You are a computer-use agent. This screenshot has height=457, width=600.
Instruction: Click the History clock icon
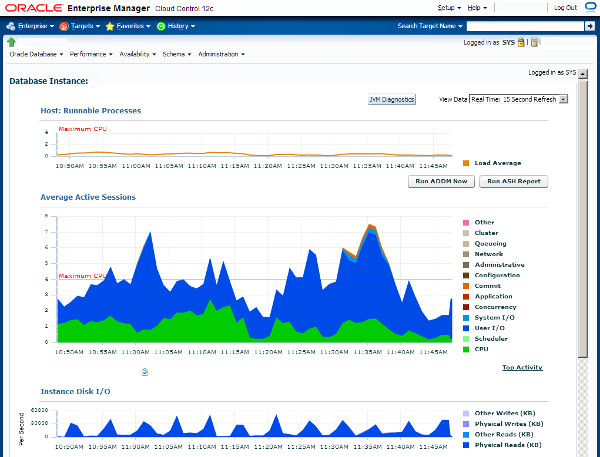(x=160, y=26)
